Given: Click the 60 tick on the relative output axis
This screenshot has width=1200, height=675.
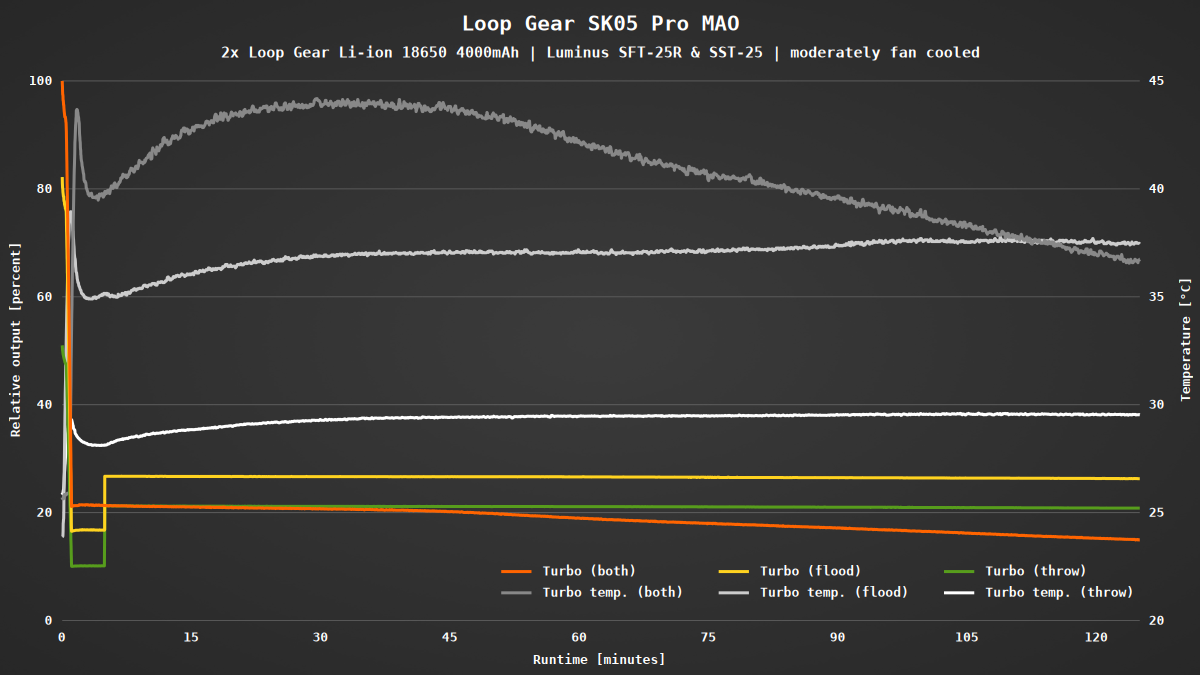Looking at the screenshot, I should [x=43, y=297].
